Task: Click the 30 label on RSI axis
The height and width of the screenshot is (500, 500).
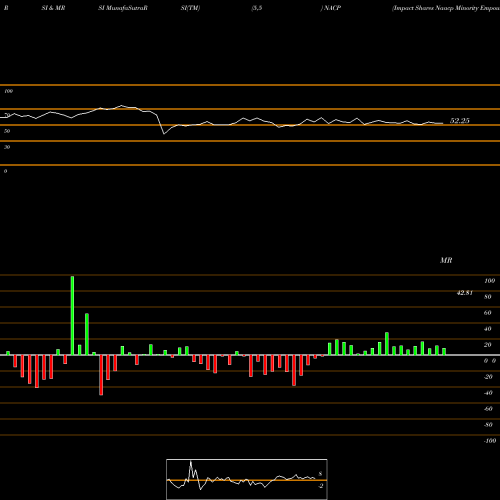Action: 7,147
